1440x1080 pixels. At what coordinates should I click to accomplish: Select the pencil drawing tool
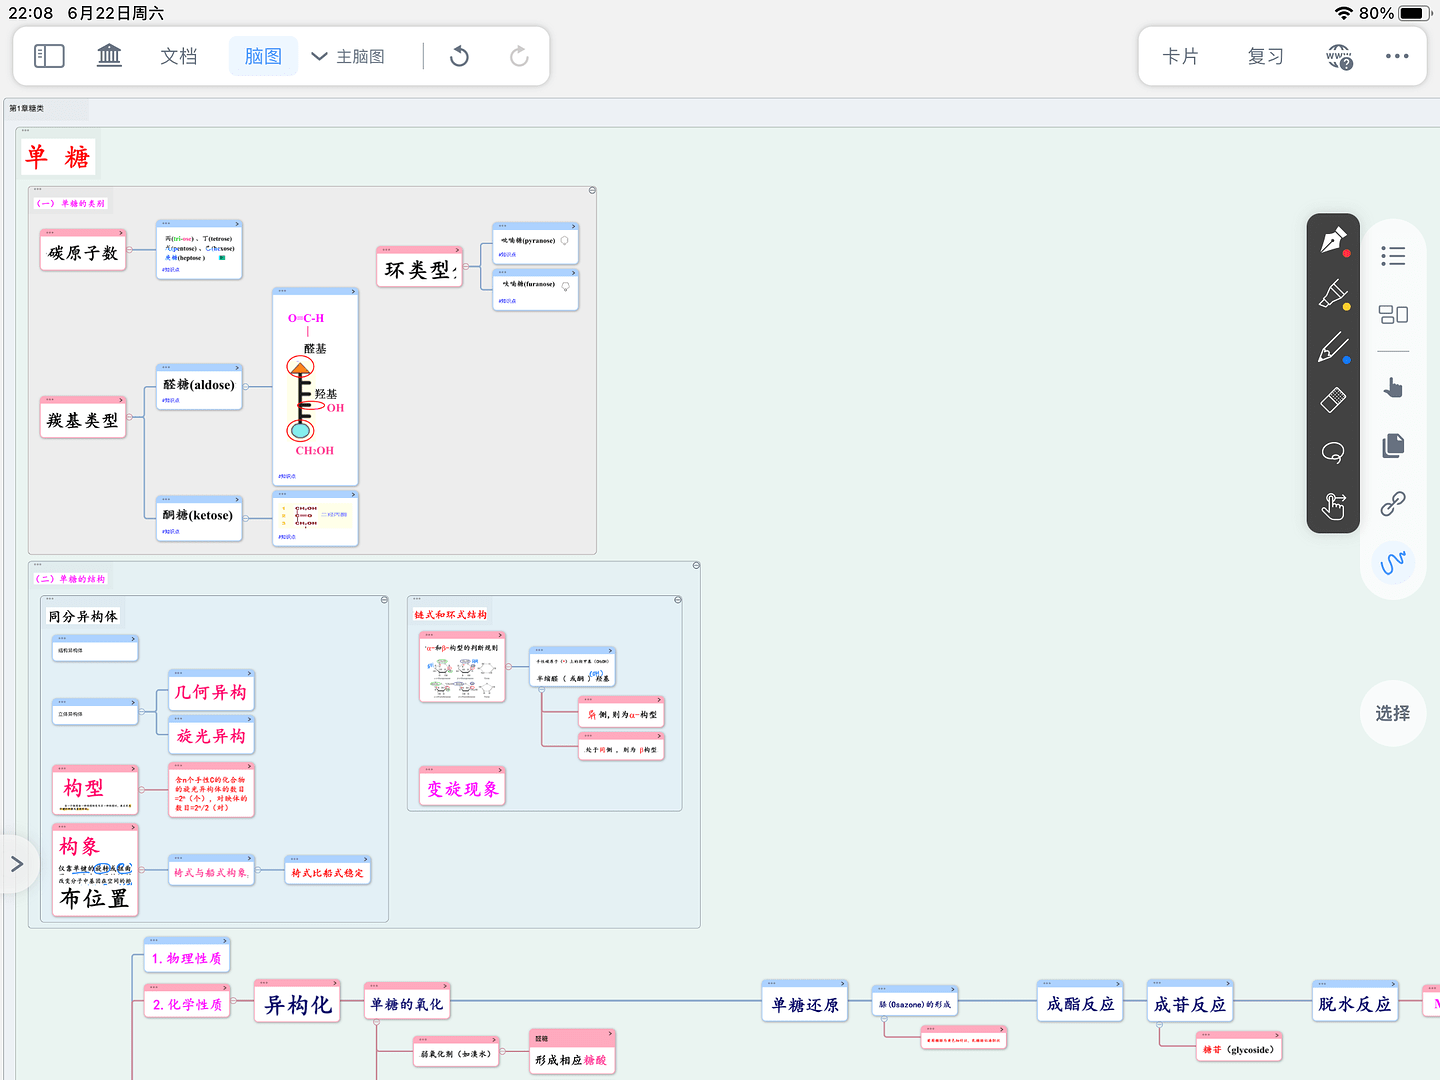point(1333,347)
